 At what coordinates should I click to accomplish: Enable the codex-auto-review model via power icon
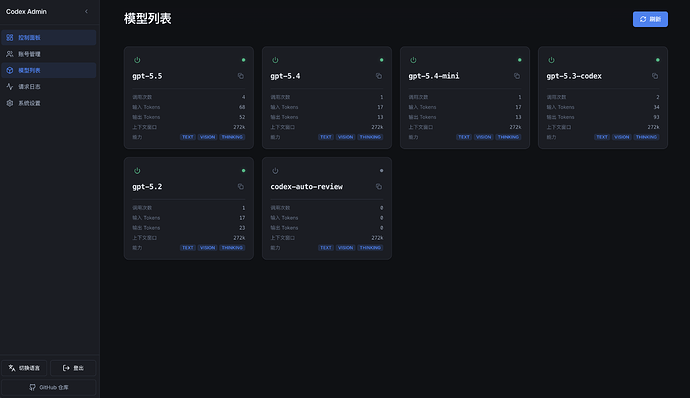275,170
